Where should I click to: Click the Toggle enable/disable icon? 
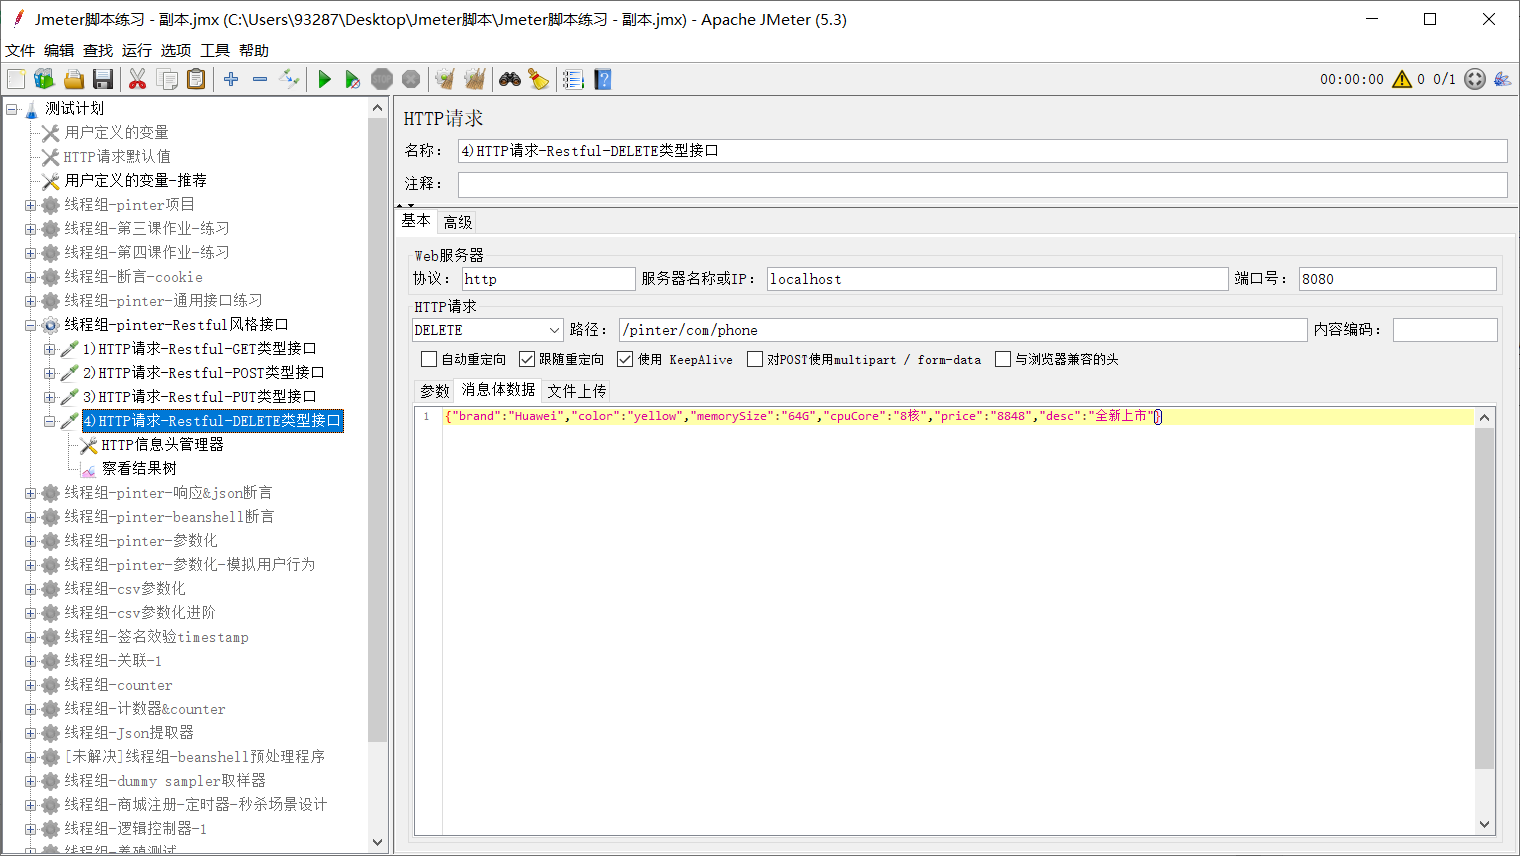(x=289, y=79)
